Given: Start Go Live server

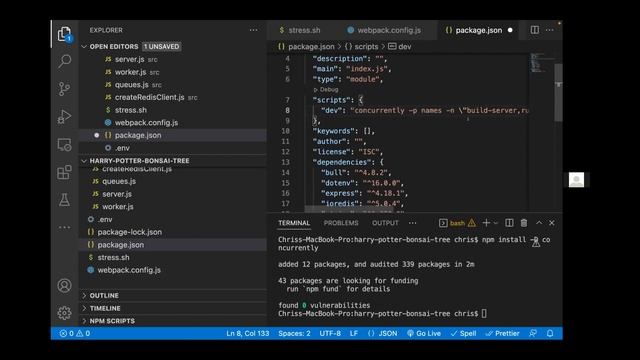Looking at the screenshot, I should tap(424, 333).
